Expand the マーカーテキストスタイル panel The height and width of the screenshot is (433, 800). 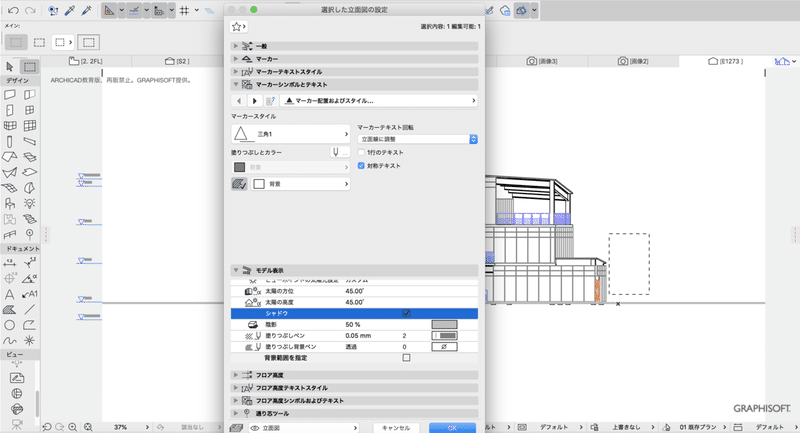coord(236,71)
